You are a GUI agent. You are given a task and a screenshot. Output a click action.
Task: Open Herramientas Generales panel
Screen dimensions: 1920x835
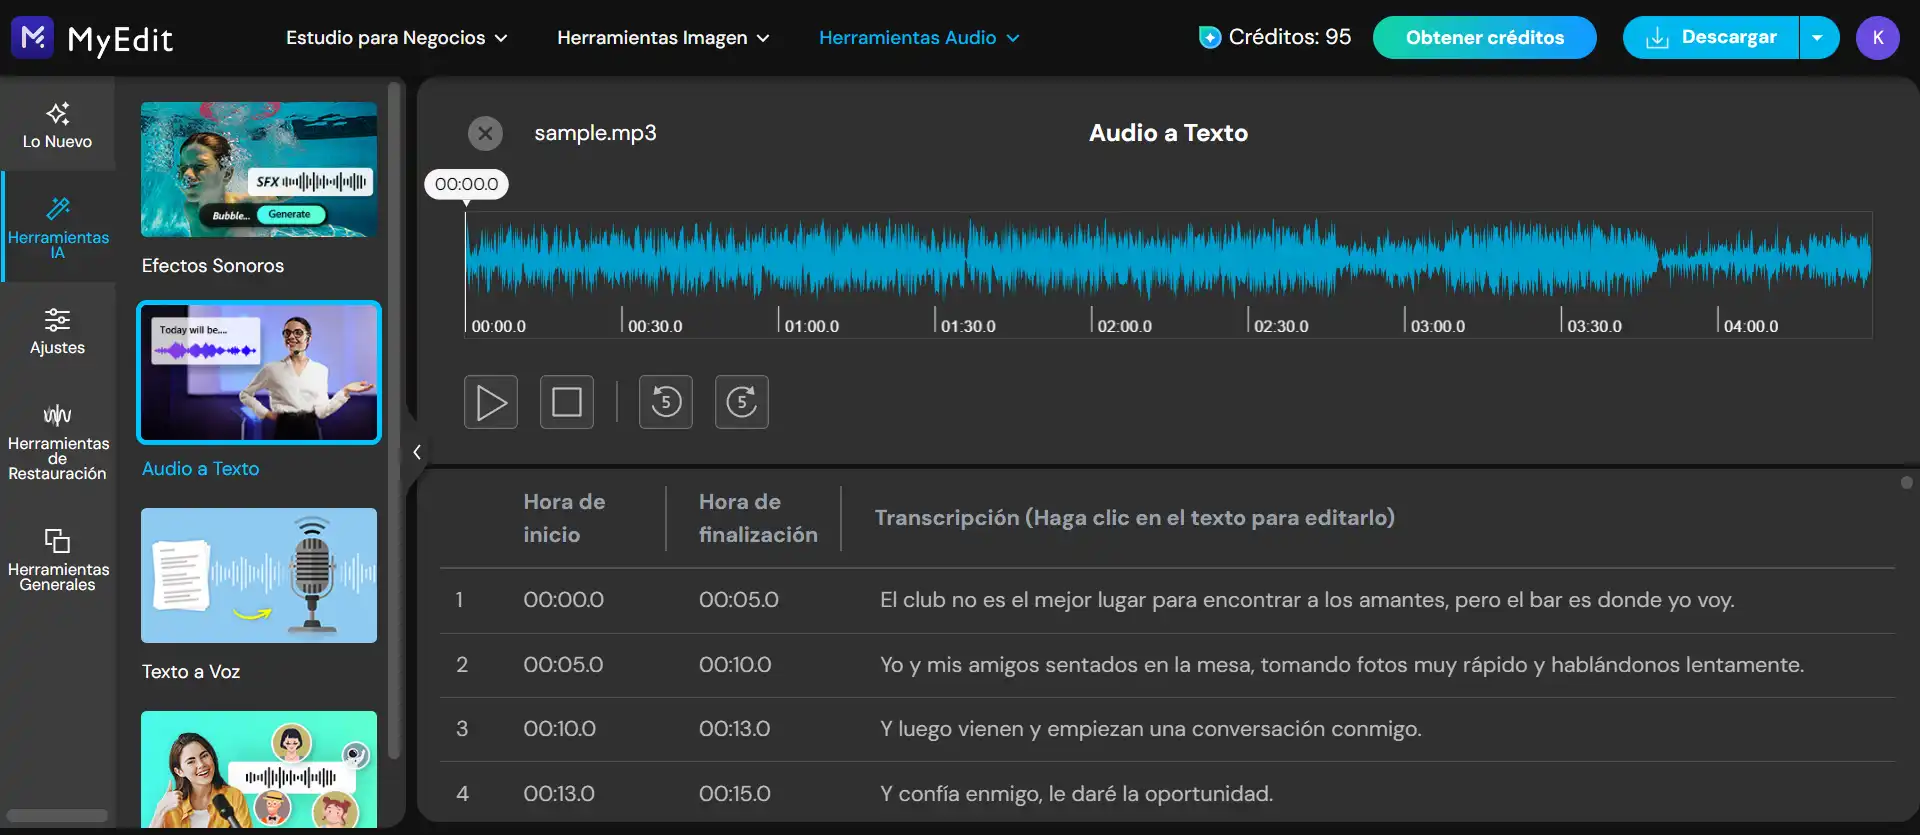(x=58, y=559)
